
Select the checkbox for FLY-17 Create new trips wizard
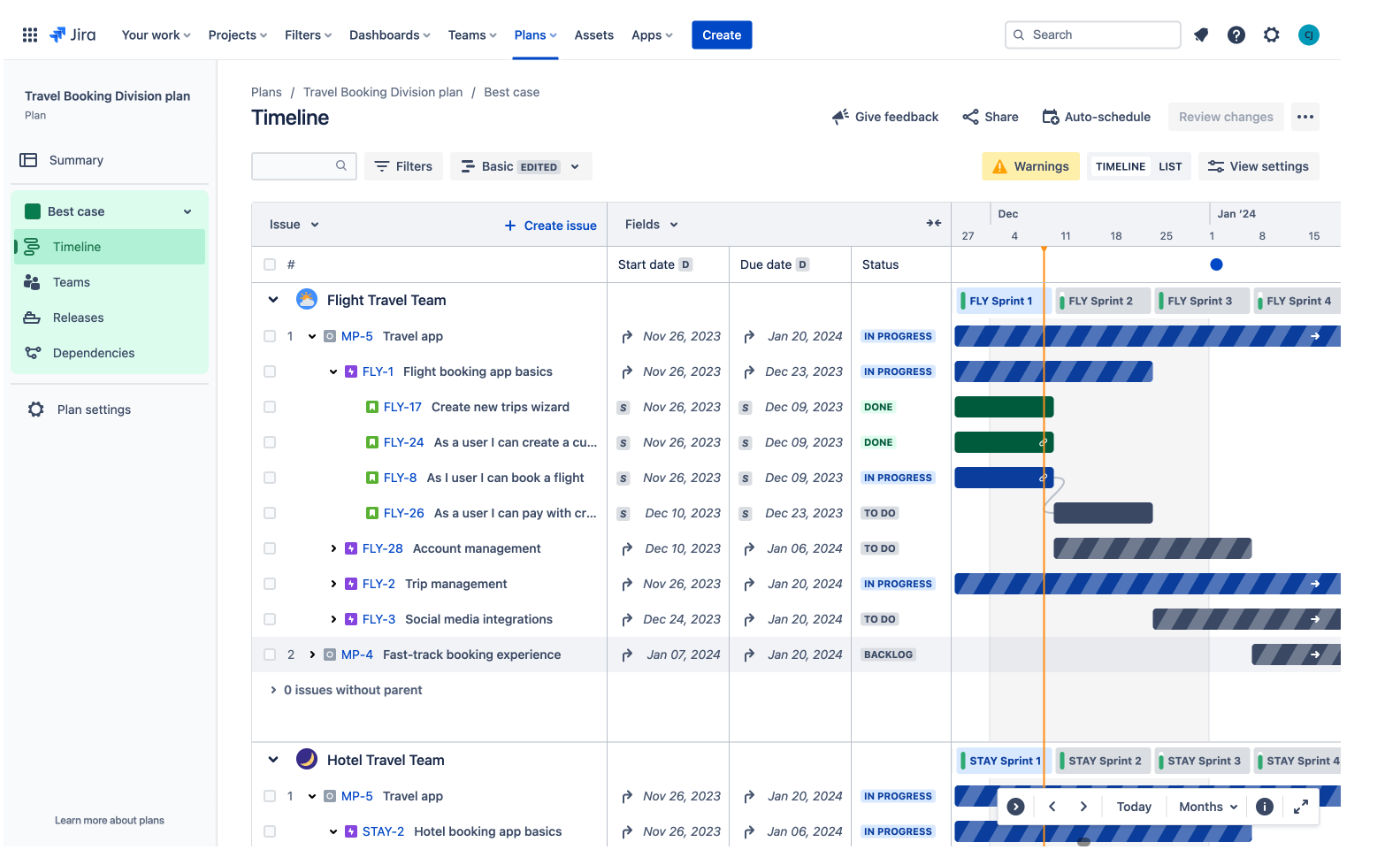pyautogui.click(x=269, y=407)
